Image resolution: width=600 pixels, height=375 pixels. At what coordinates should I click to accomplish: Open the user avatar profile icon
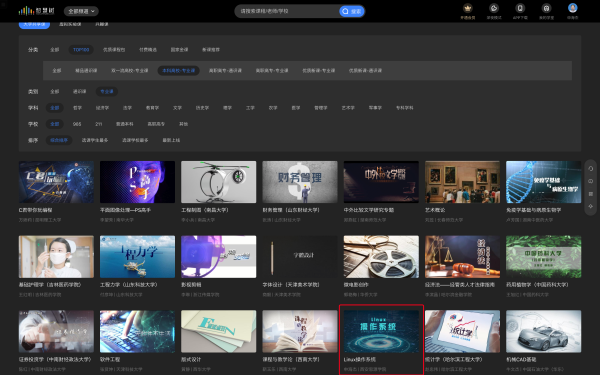click(x=572, y=8)
